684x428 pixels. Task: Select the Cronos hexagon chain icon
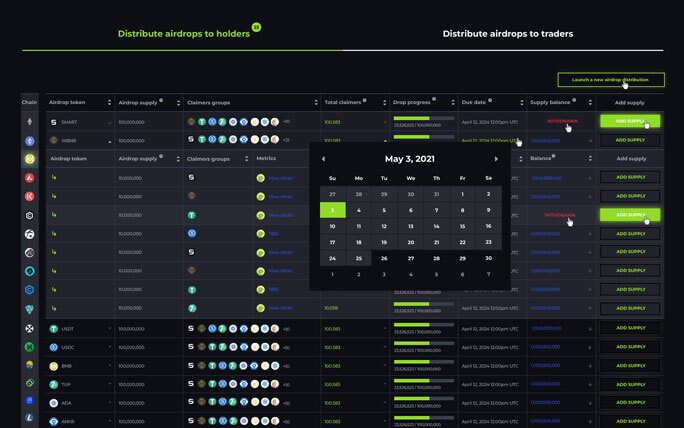[30, 216]
